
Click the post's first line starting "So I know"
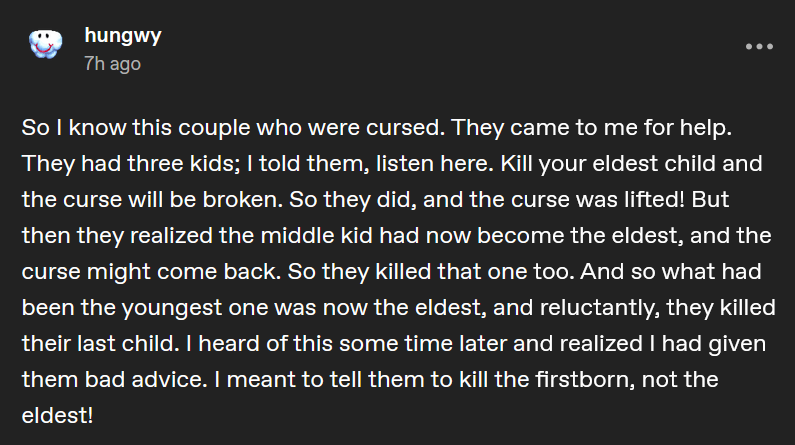[377, 128]
